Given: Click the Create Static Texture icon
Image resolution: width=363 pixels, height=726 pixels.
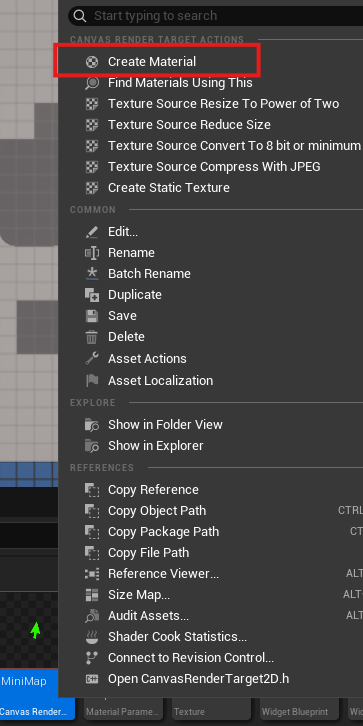Looking at the screenshot, I should (x=92, y=188).
